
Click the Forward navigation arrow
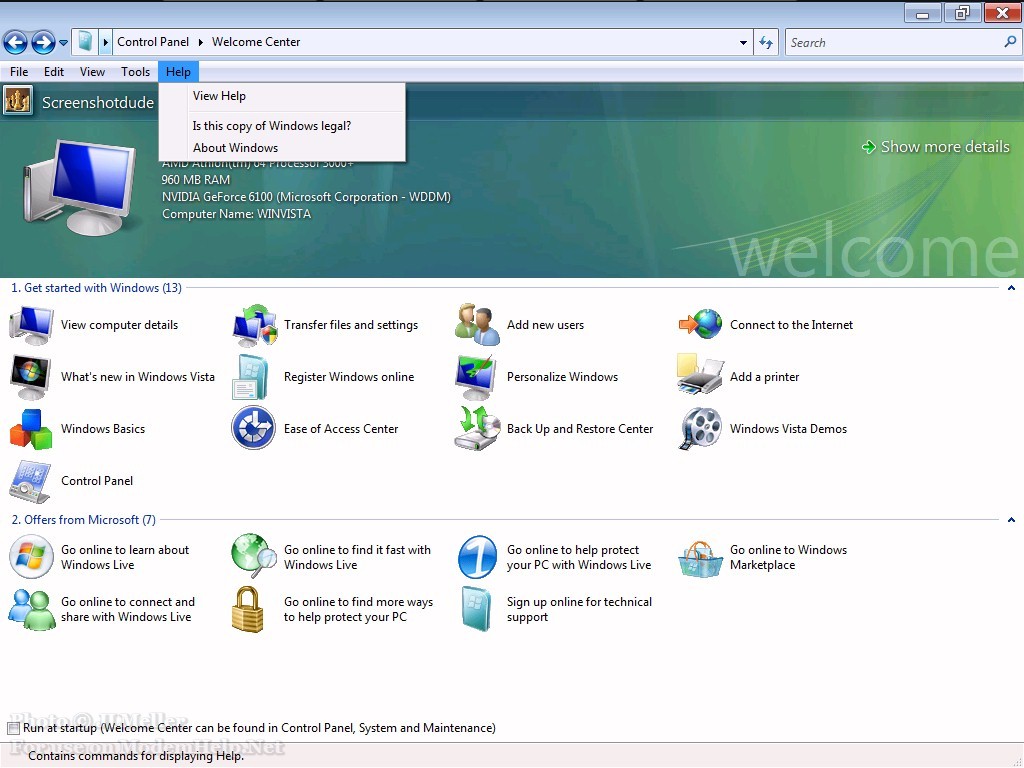point(43,43)
